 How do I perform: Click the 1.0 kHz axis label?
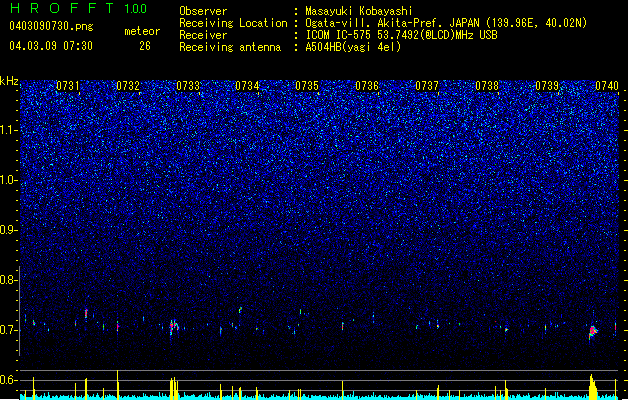9,180
